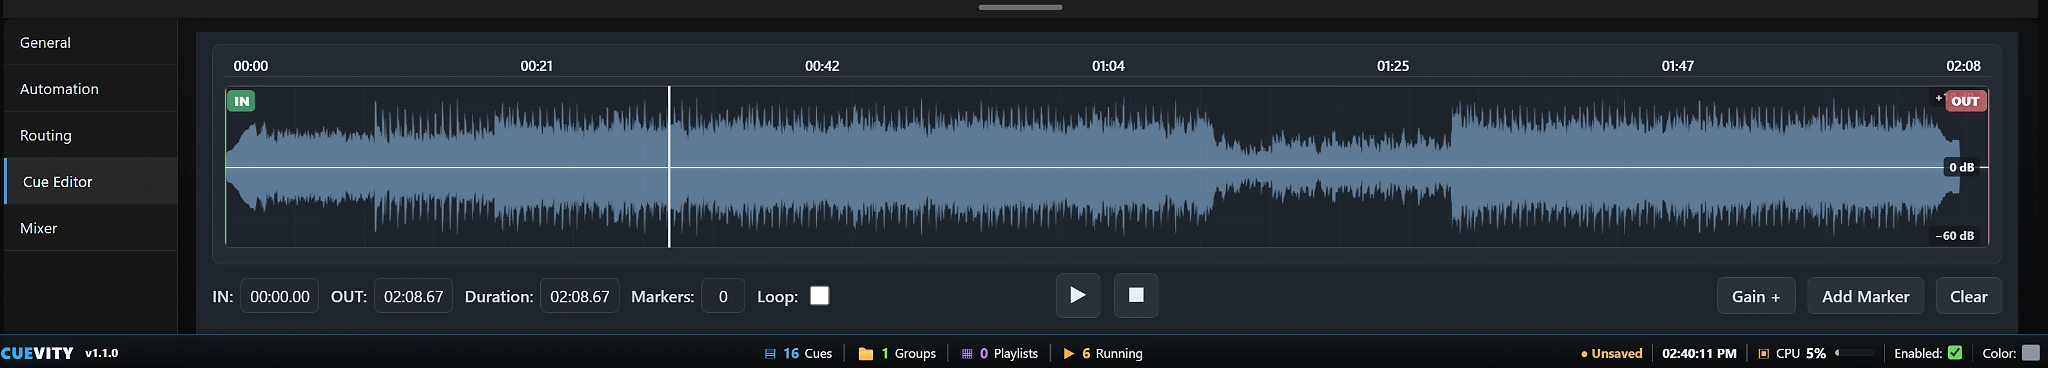2048x368 pixels.
Task: Click the Cuevity logo
Action: [37, 353]
